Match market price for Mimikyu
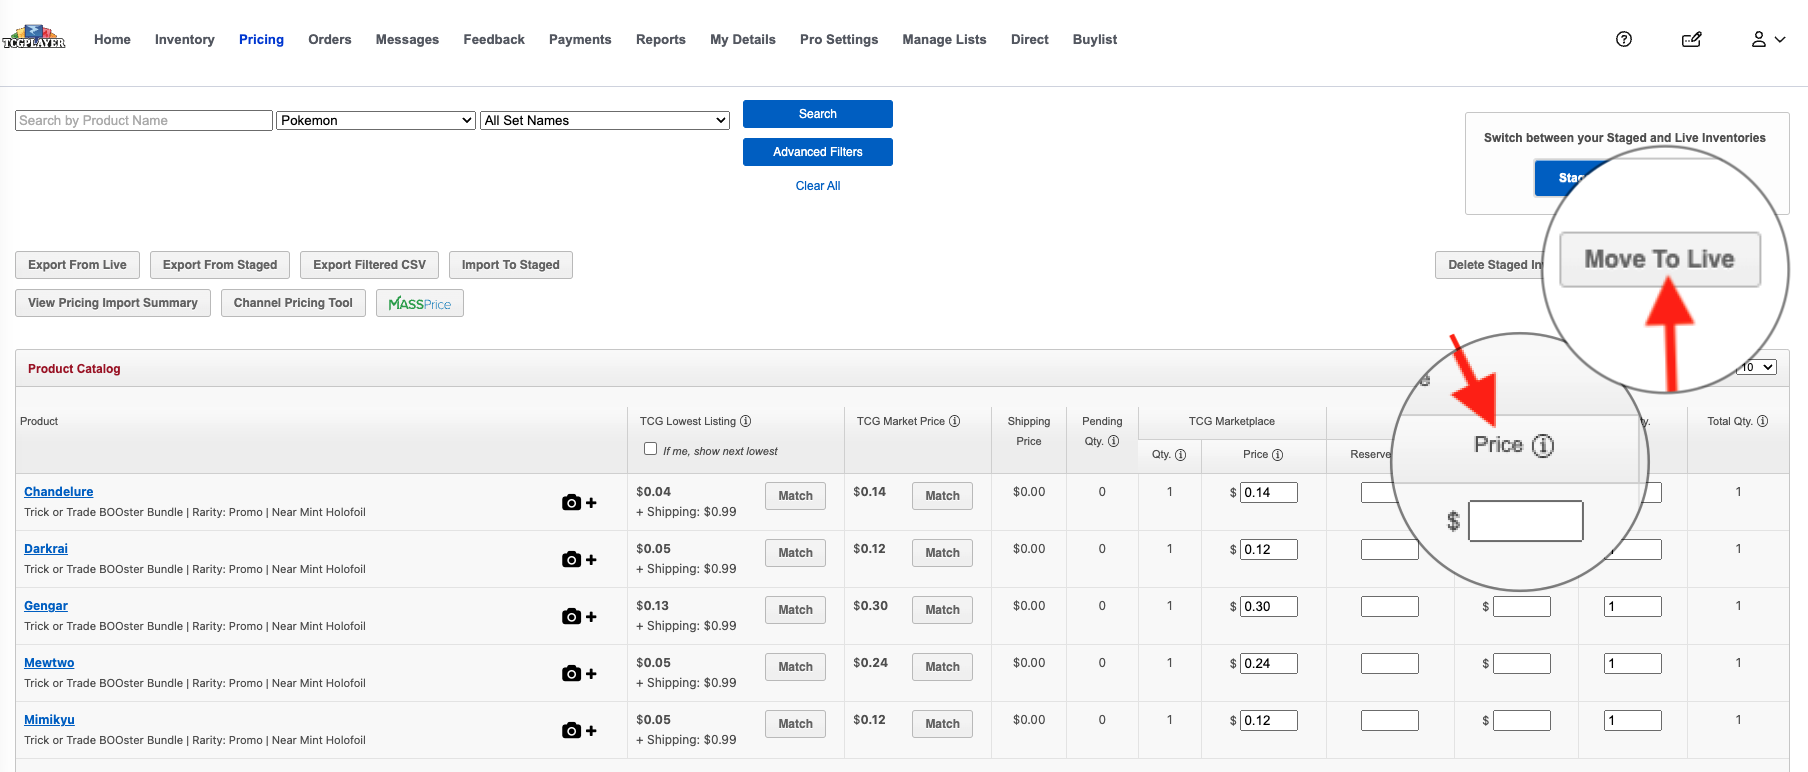 (942, 724)
